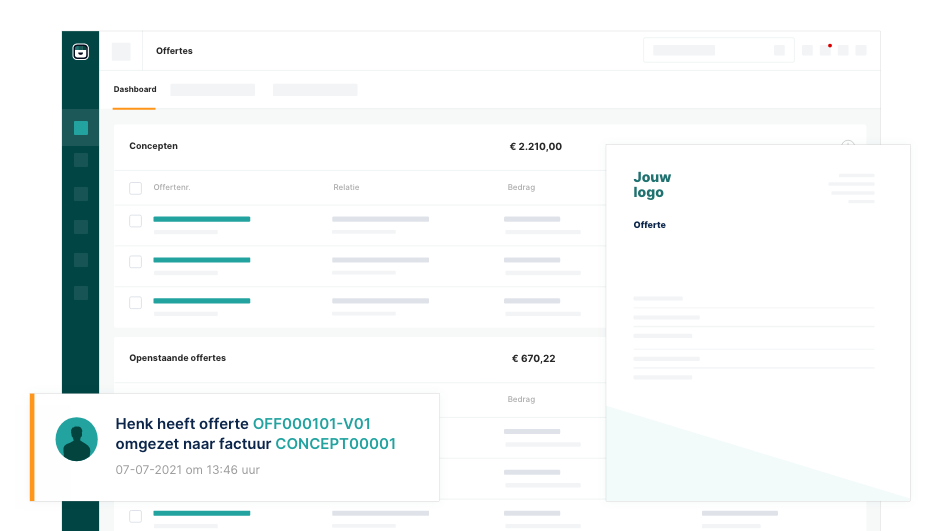This screenshot has width=940, height=531.
Task: Click the square icon left of Offertes title
Action: (x=121, y=51)
